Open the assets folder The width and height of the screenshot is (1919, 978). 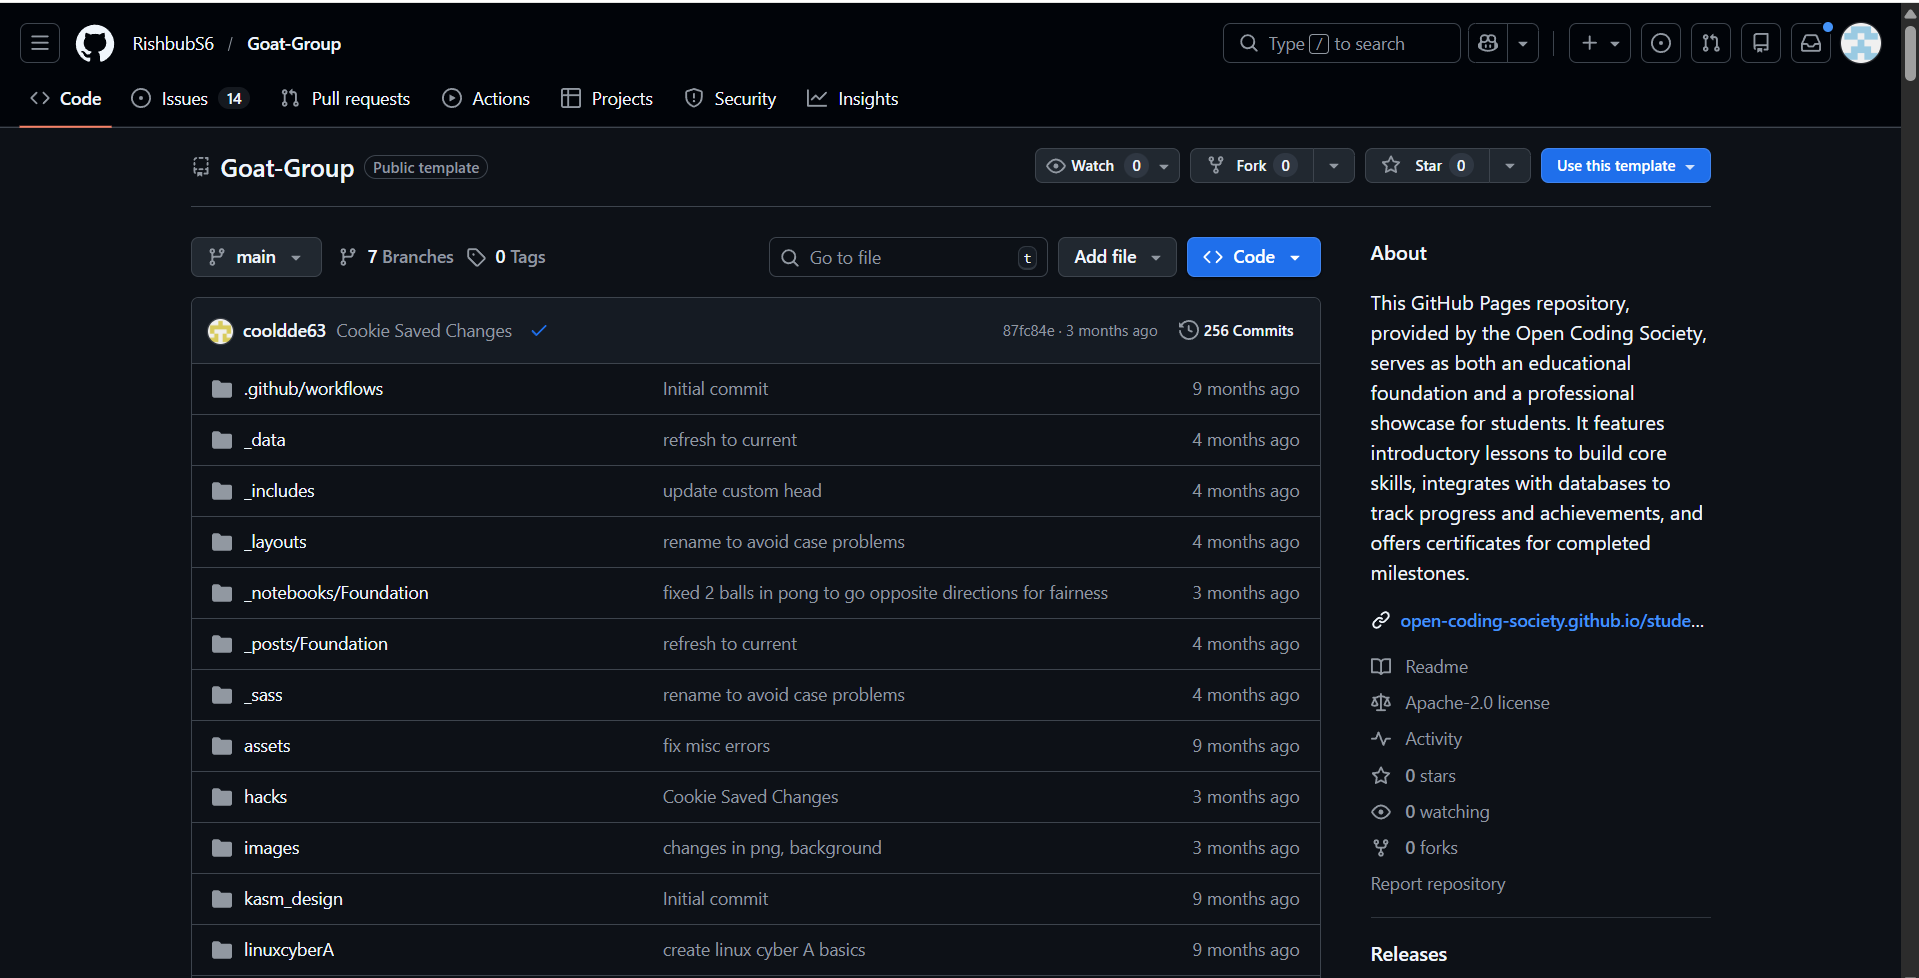[267, 746]
